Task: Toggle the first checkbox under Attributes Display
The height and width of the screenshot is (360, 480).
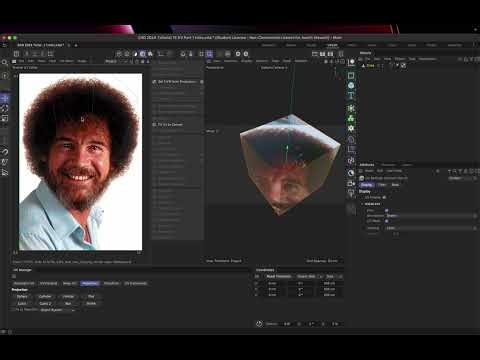Action: [384, 197]
